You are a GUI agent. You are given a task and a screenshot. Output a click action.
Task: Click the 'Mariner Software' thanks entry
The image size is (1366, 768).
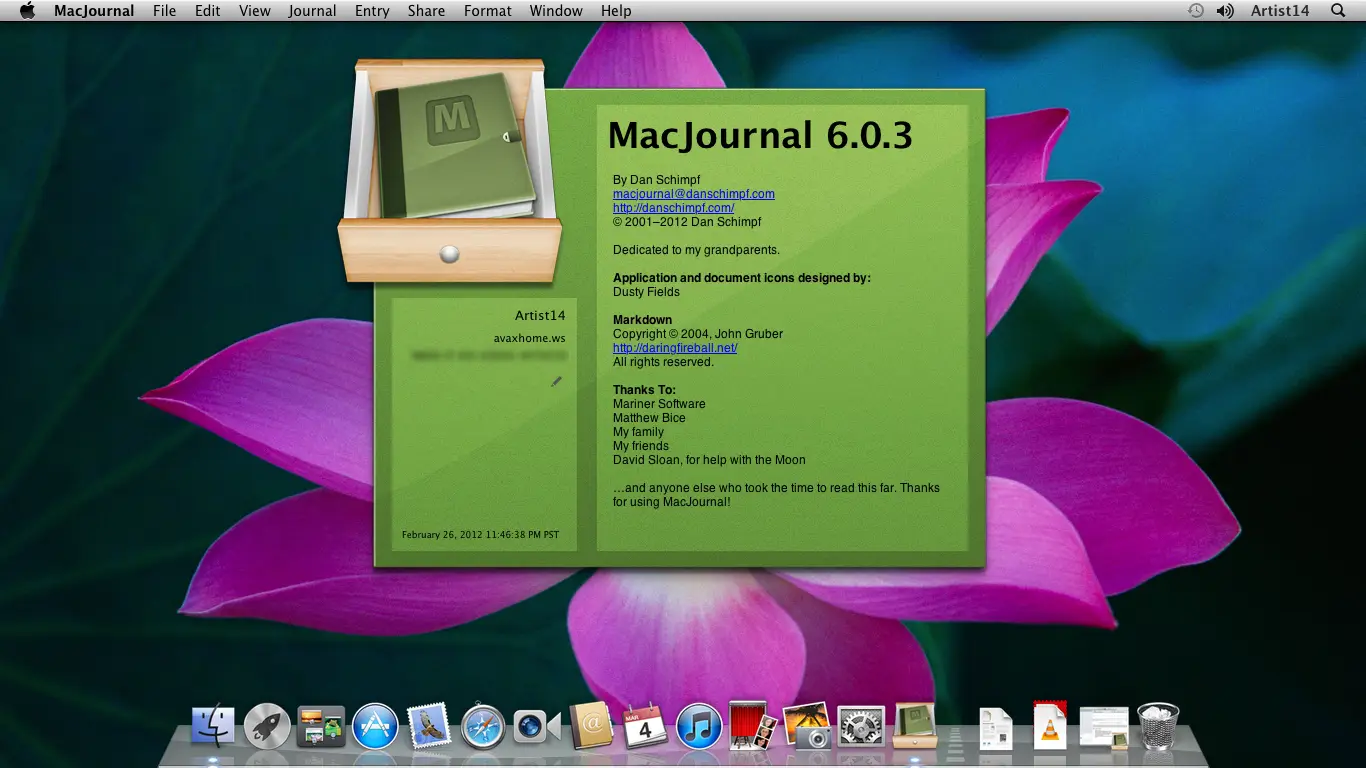coord(659,404)
